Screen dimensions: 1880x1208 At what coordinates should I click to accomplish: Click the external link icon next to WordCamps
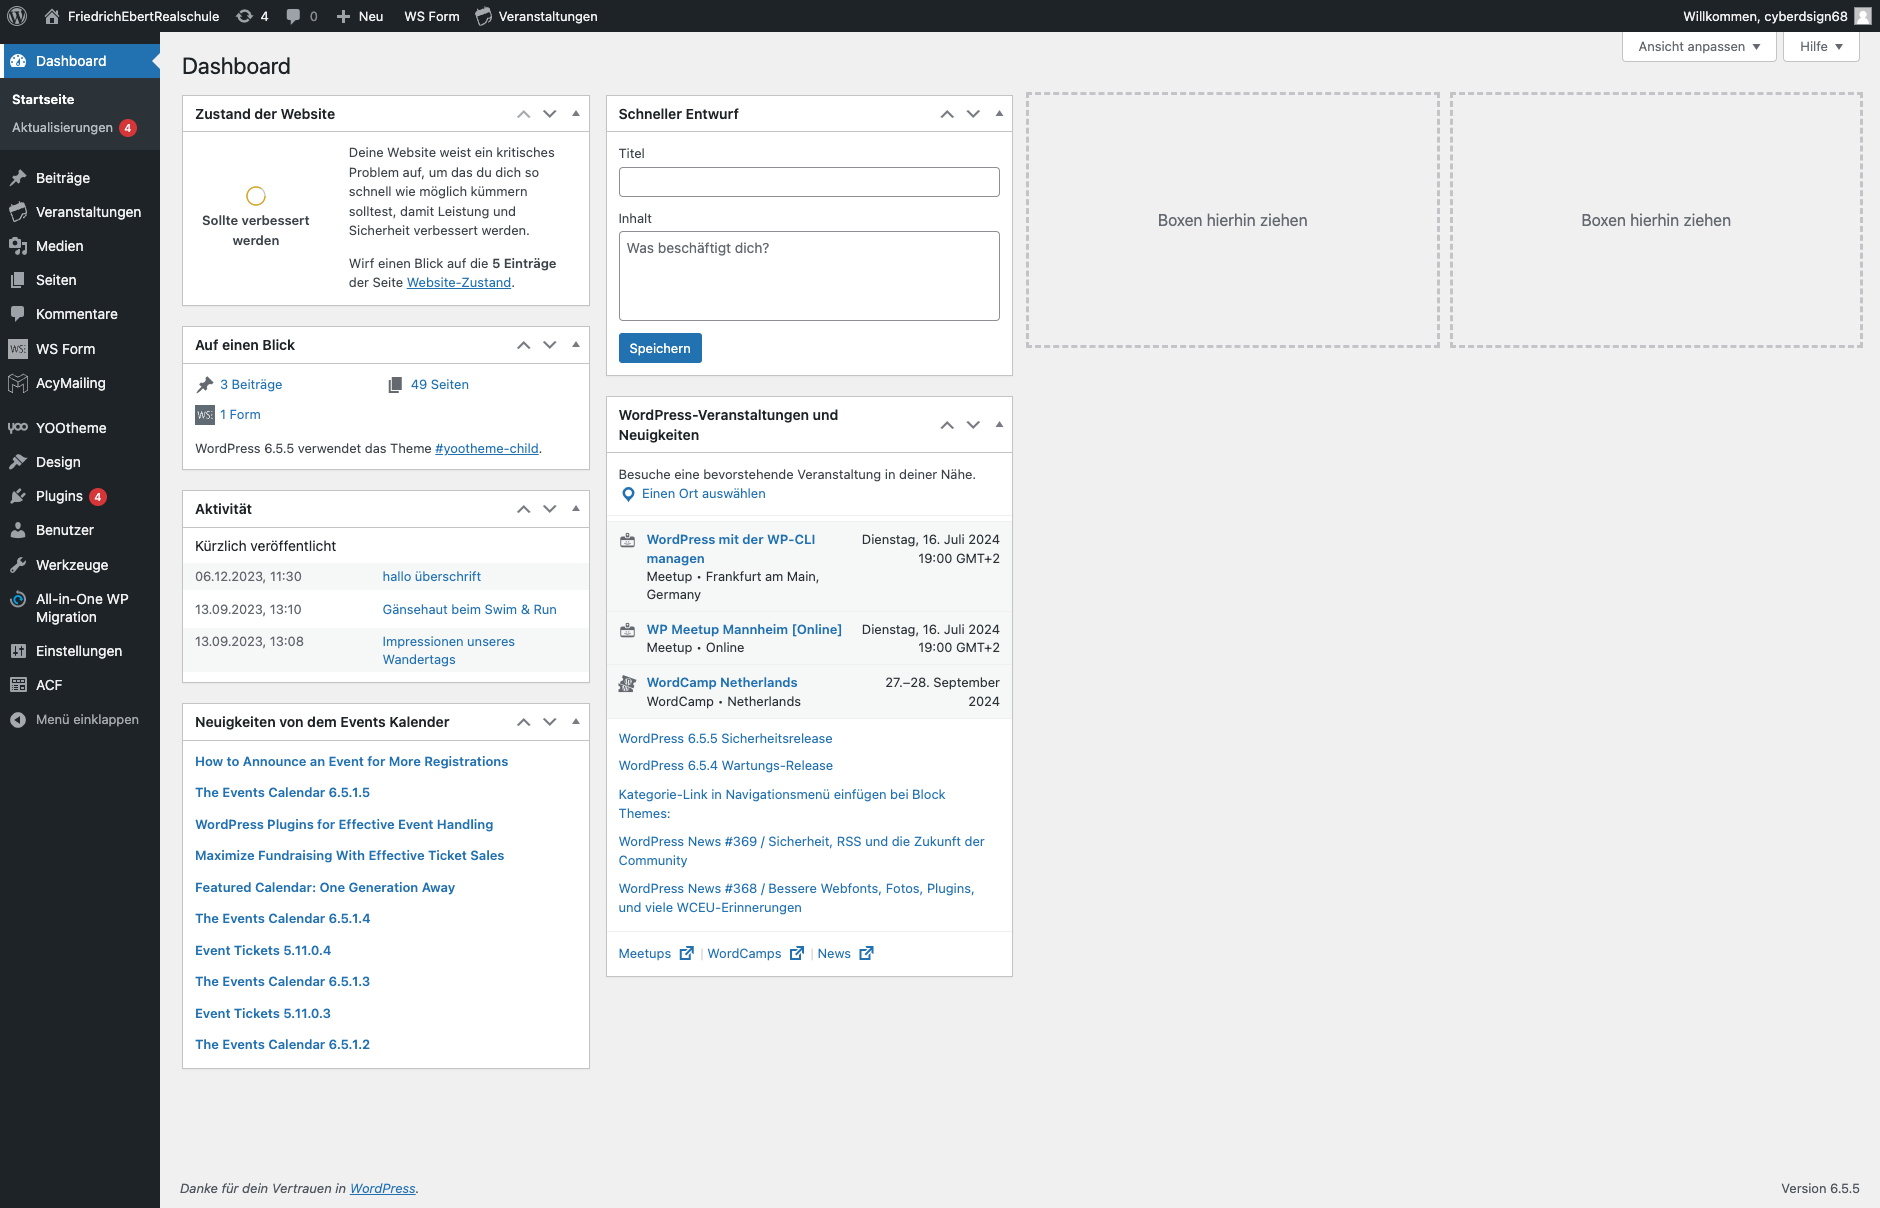pyautogui.click(x=797, y=953)
